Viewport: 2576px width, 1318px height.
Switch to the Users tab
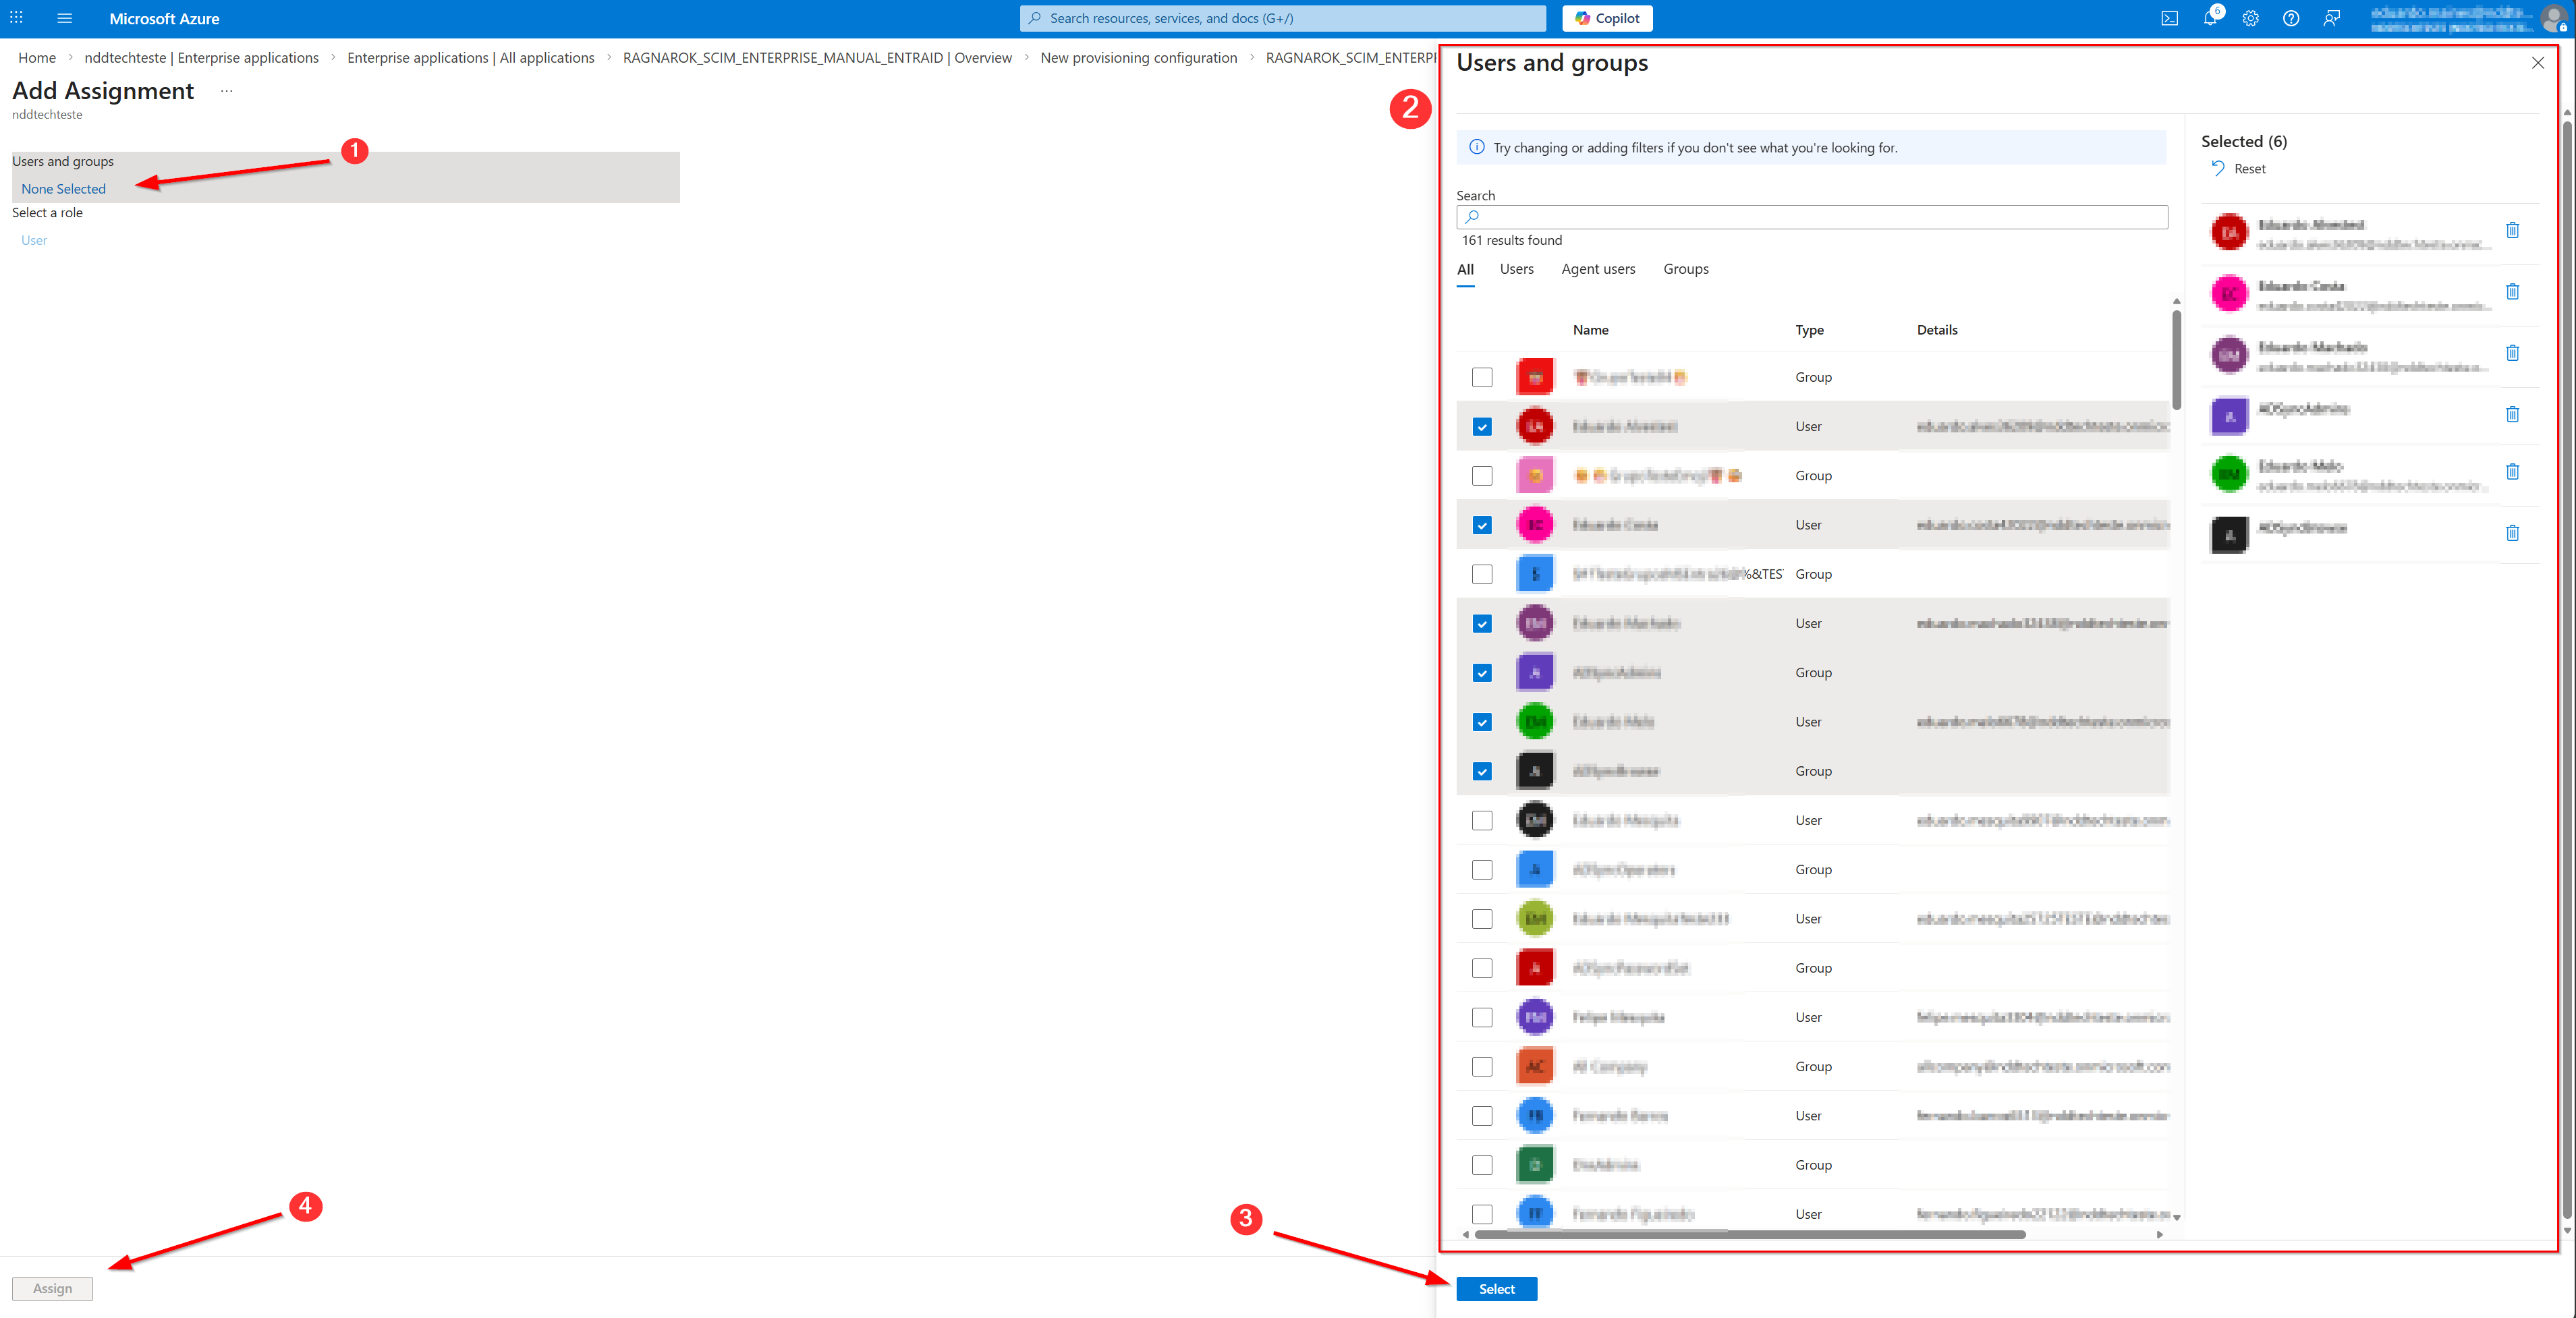[1516, 269]
